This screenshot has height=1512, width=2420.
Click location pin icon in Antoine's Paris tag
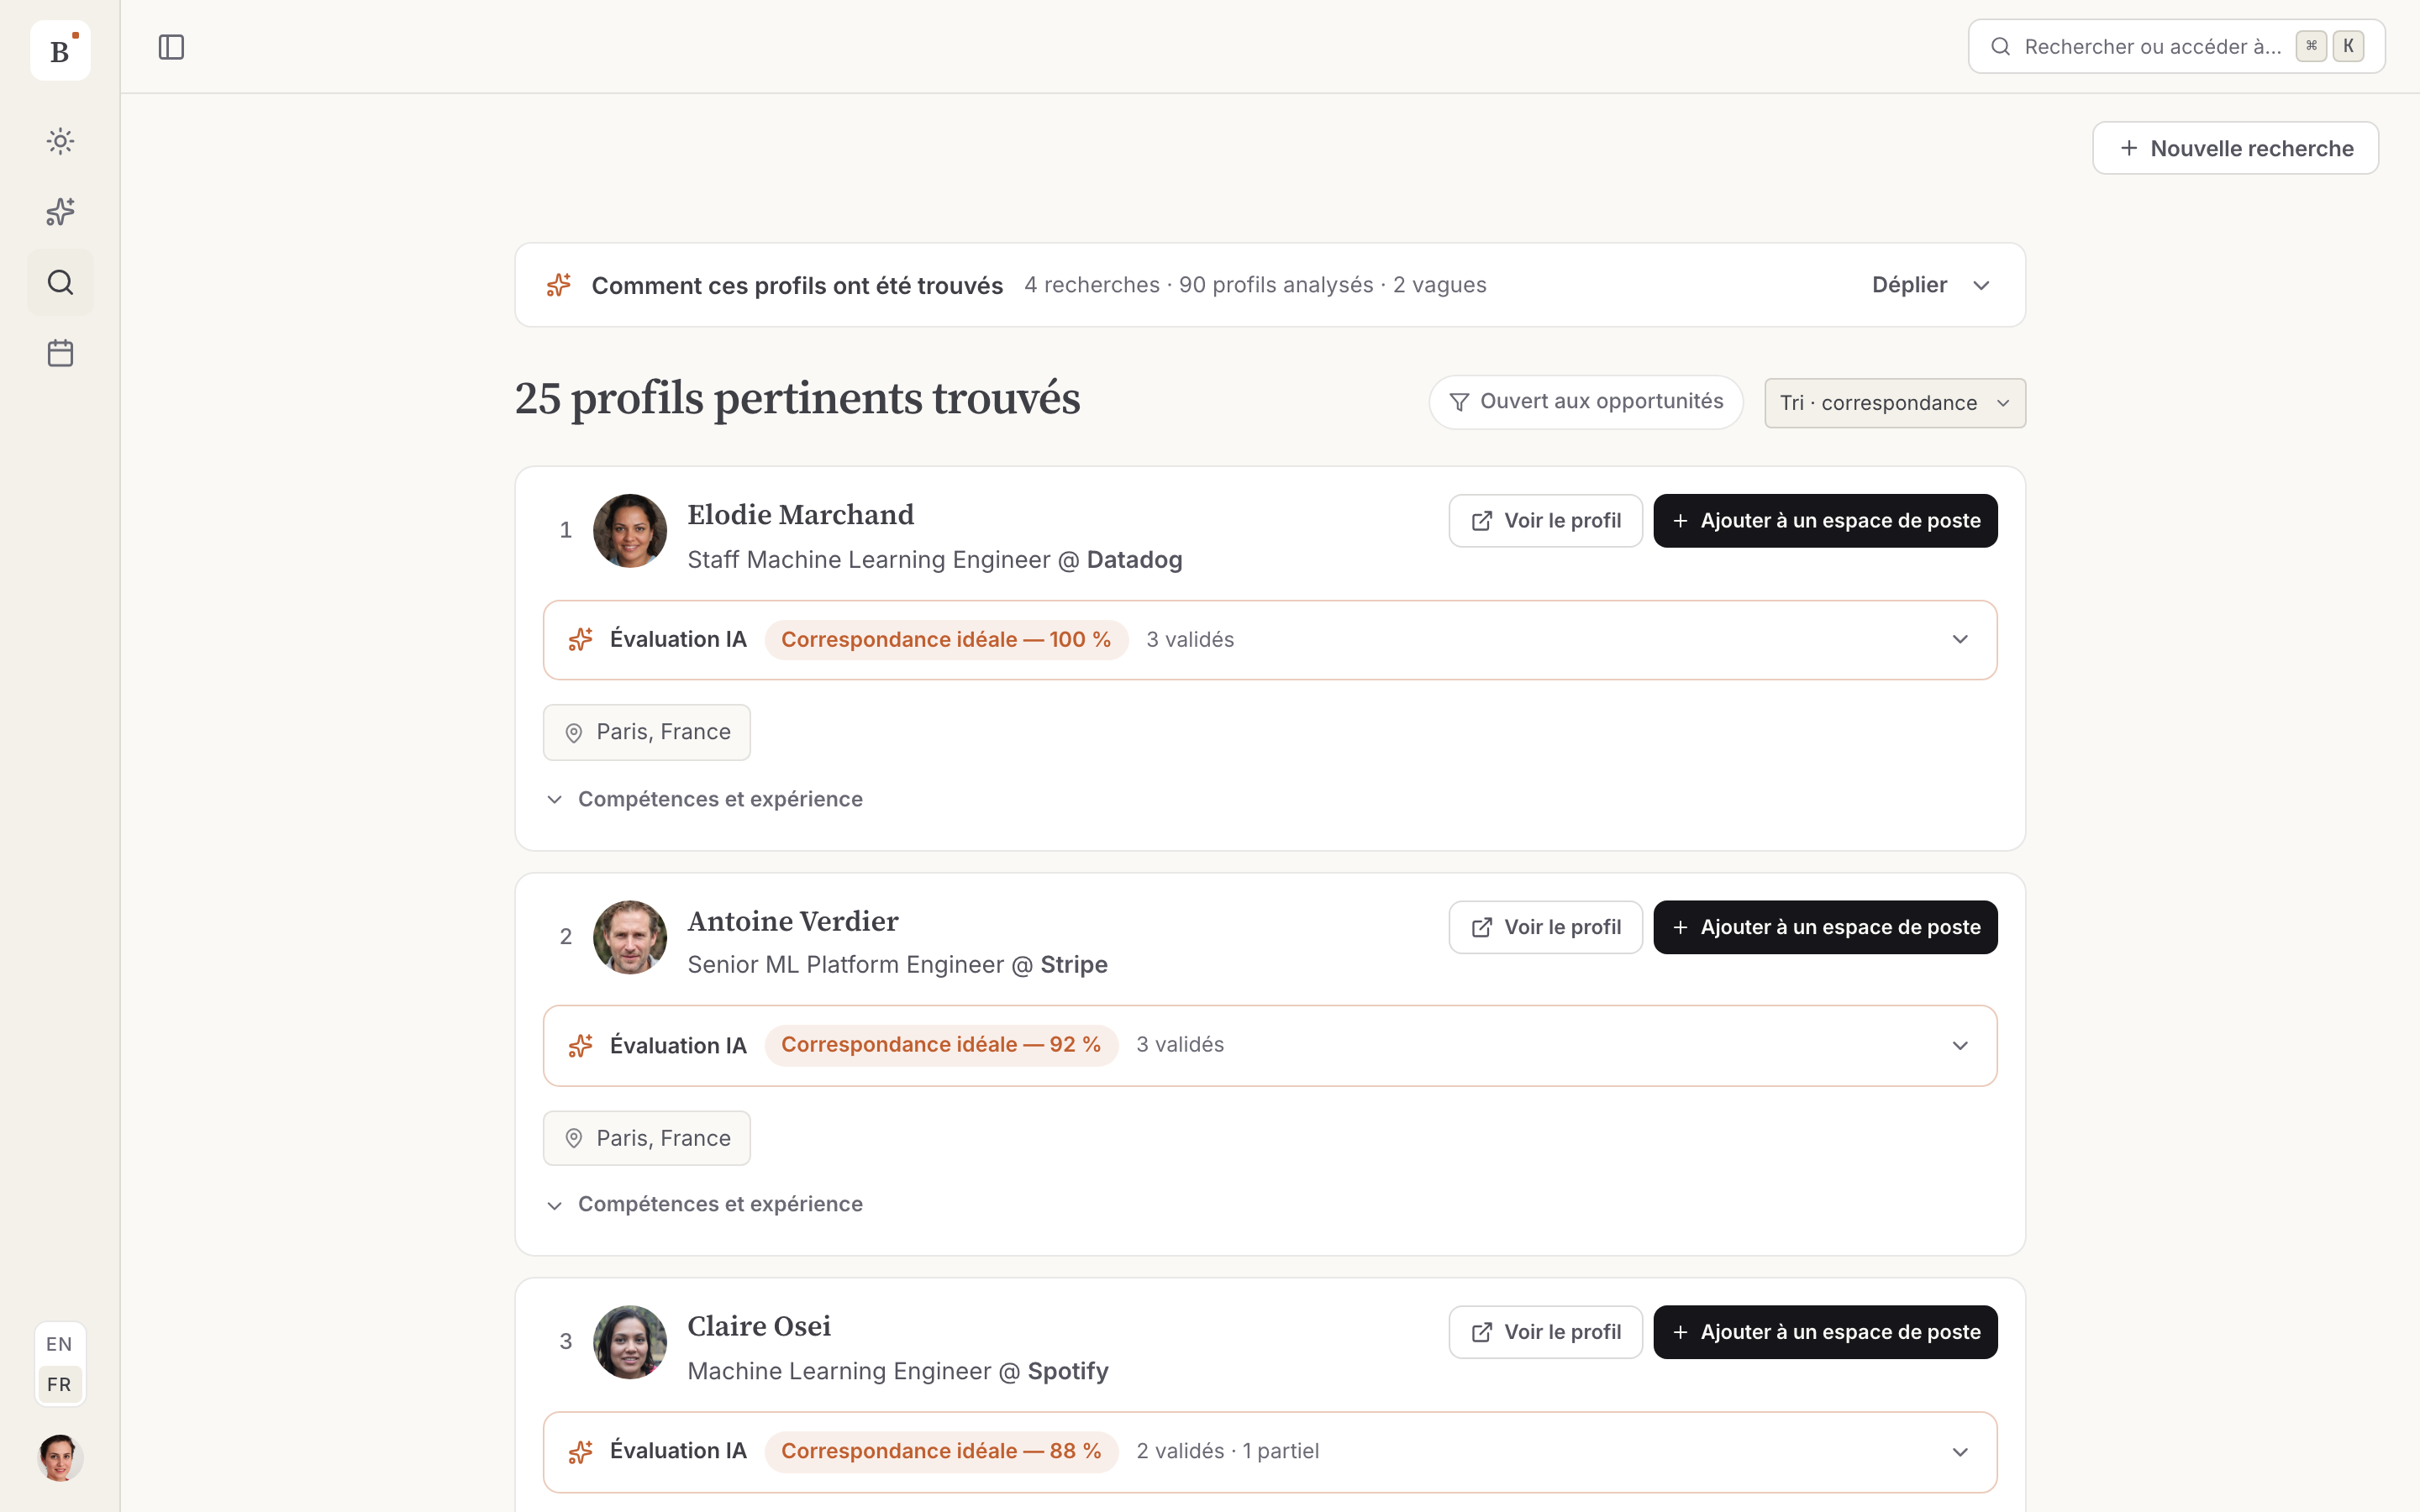(574, 1138)
